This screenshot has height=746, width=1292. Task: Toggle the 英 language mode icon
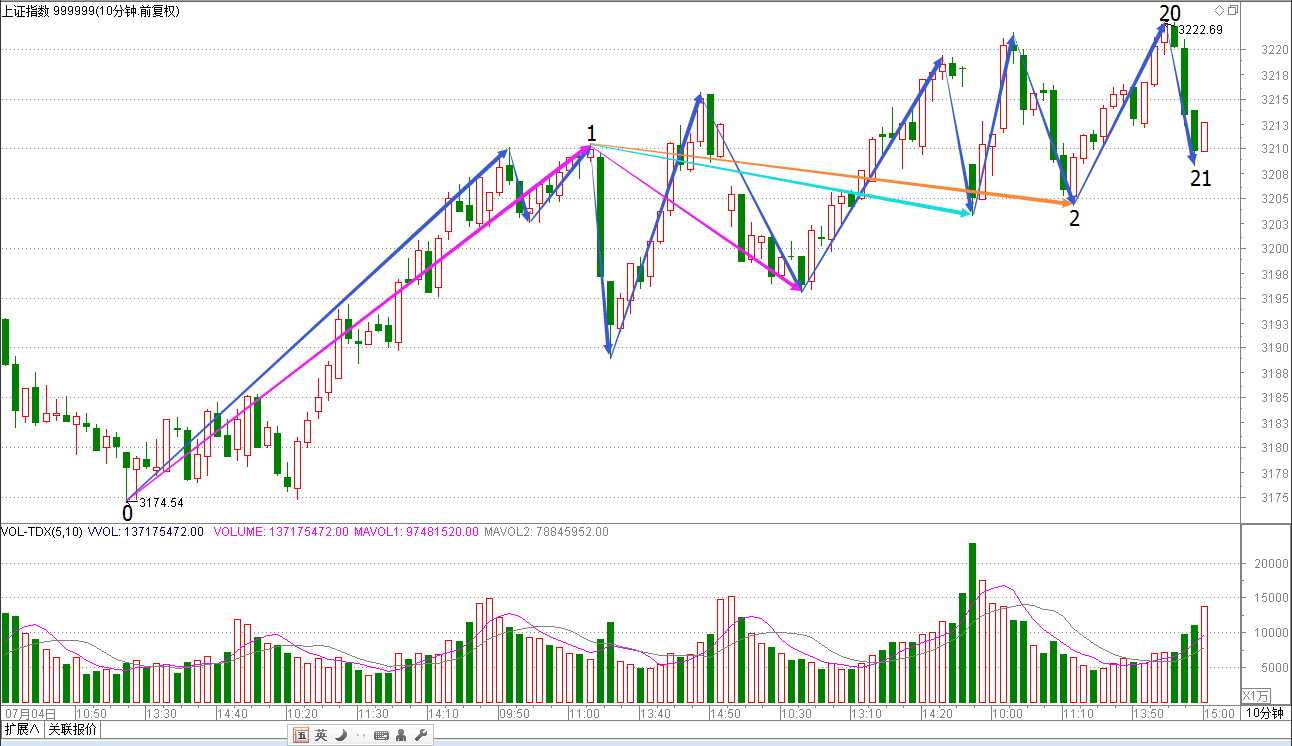tap(321, 735)
